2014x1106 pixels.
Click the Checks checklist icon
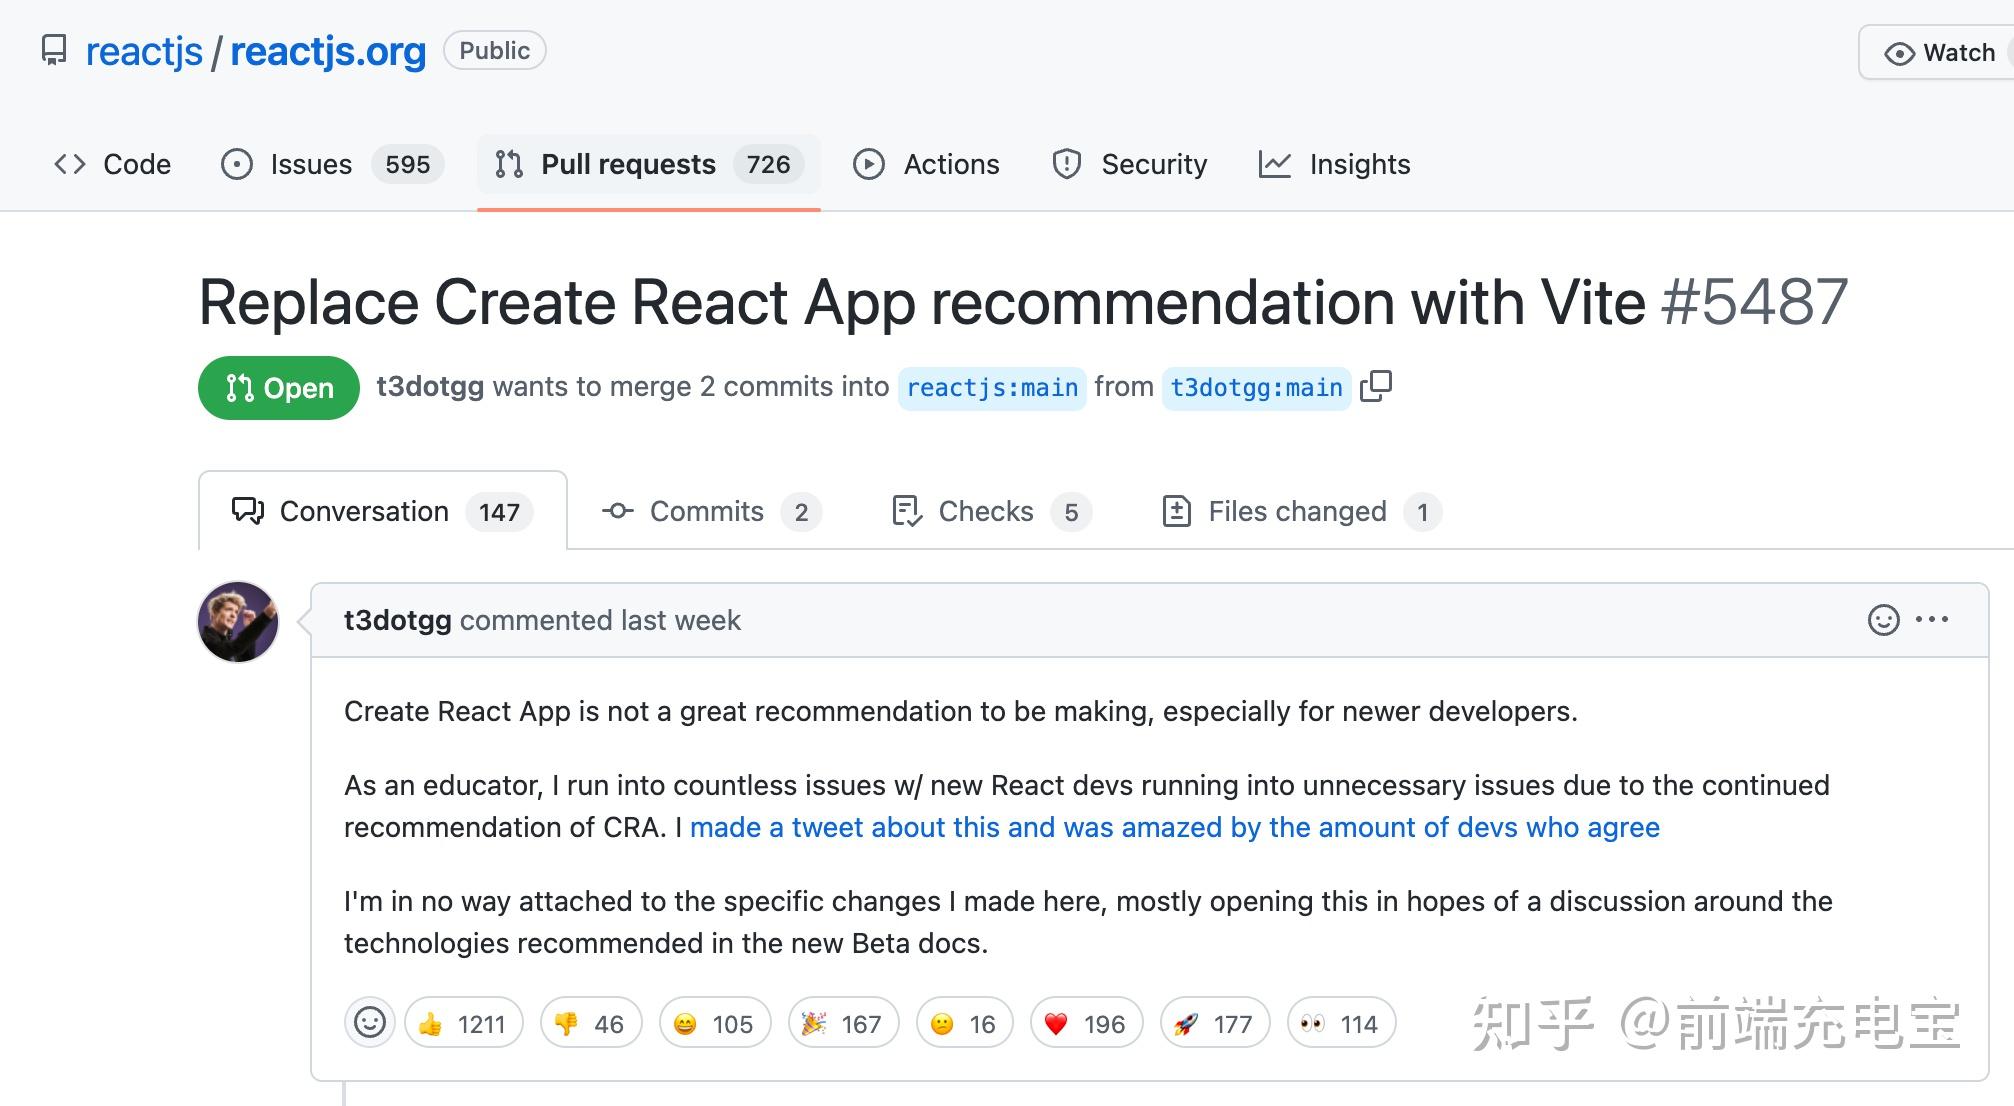coord(906,511)
